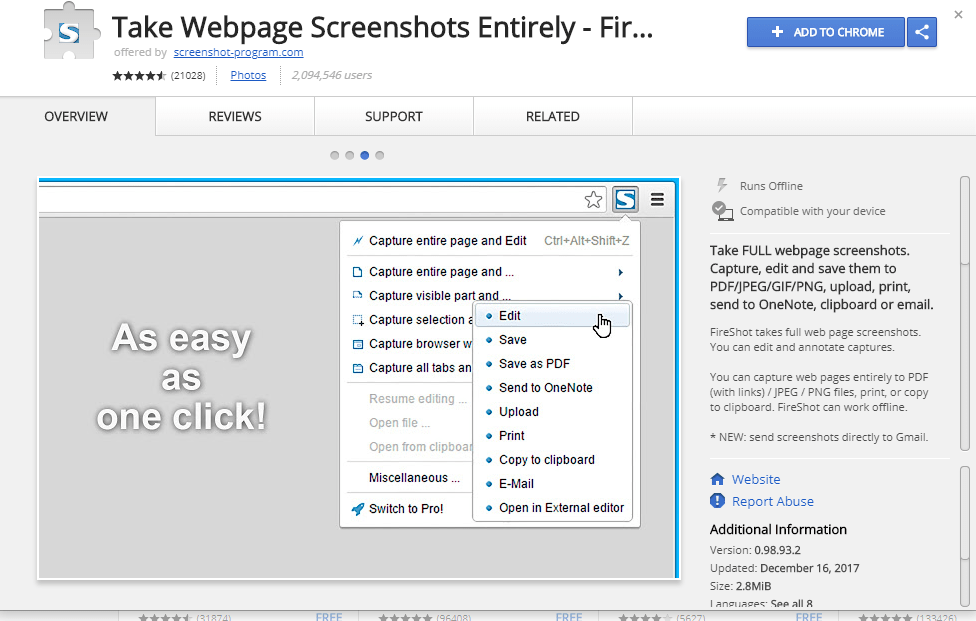The height and width of the screenshot is (621, 976).
Task: Click the window icon beside Capture browser
Action: (x=358, y=344)
